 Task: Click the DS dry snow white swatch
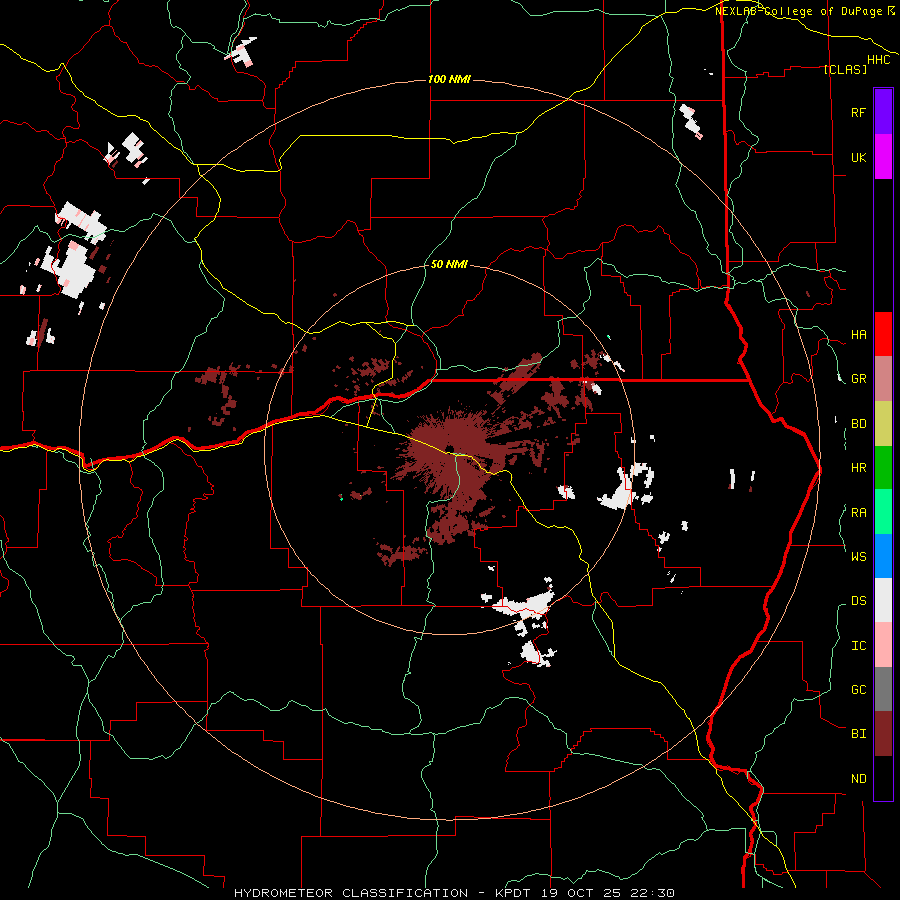pos(883,600)
